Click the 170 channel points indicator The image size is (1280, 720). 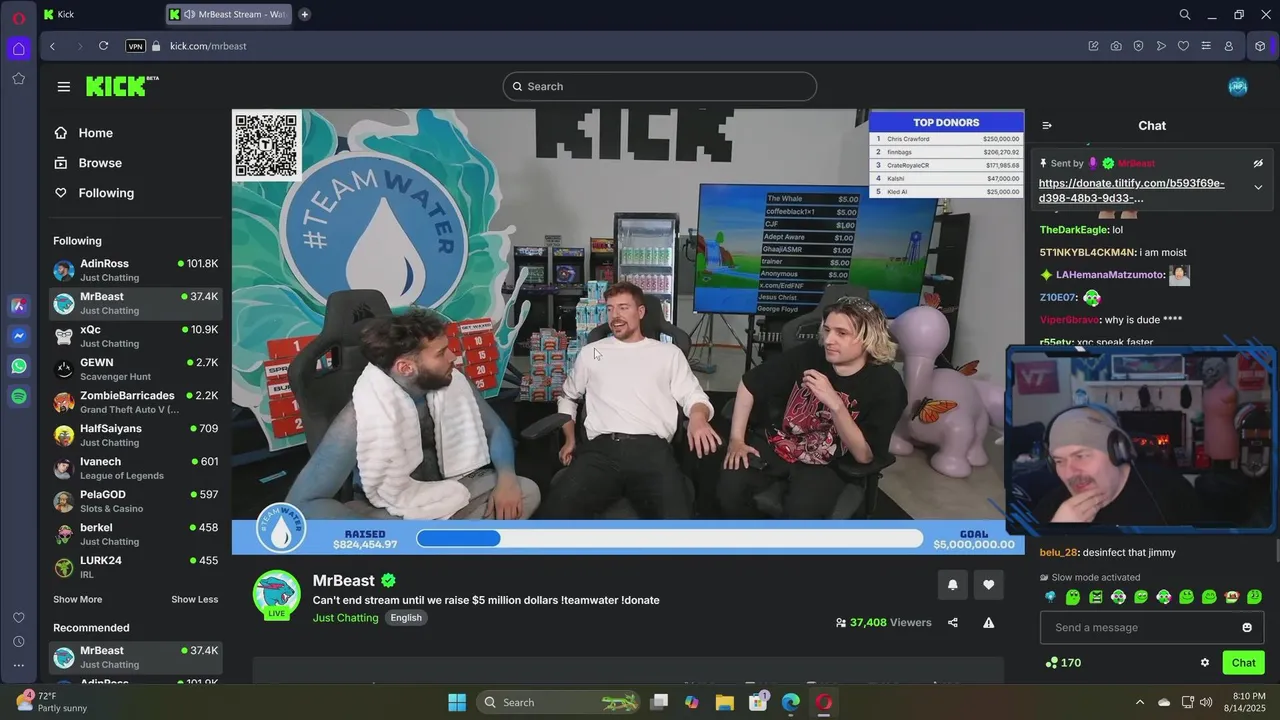(1063, 663)
